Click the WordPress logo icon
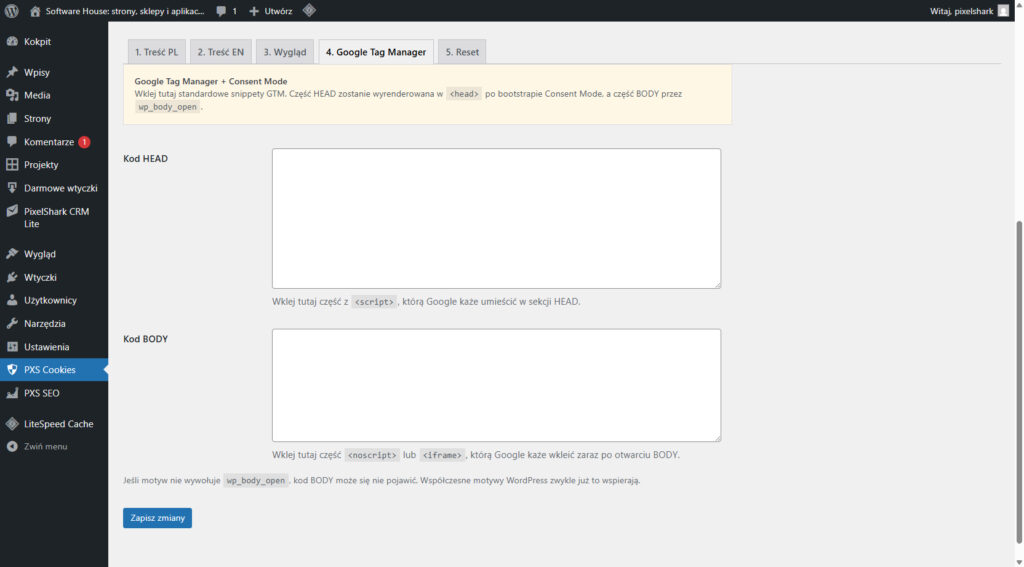 point(12,11)
